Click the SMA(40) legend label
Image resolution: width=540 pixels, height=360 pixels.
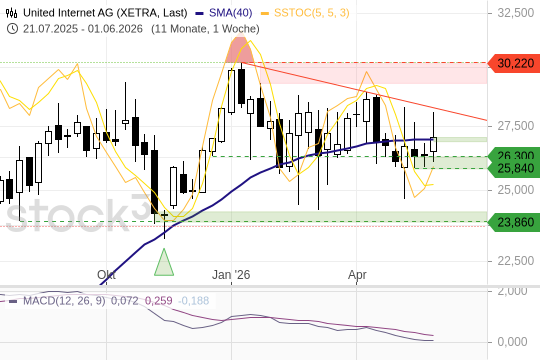pos(230,13)
